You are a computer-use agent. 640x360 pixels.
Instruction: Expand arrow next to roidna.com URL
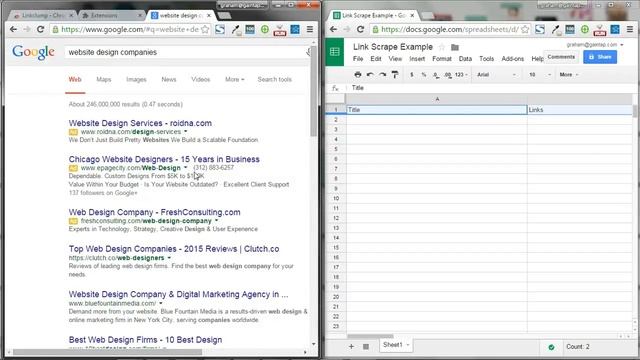(x=186, y=131)
